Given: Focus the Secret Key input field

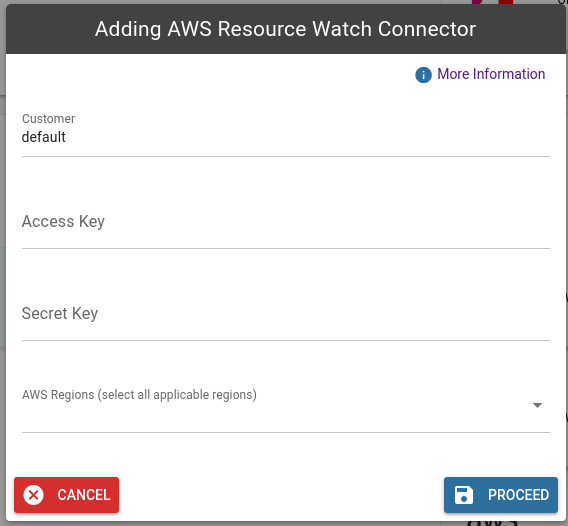Looking at the screenshot, I should tap(286, 317).
